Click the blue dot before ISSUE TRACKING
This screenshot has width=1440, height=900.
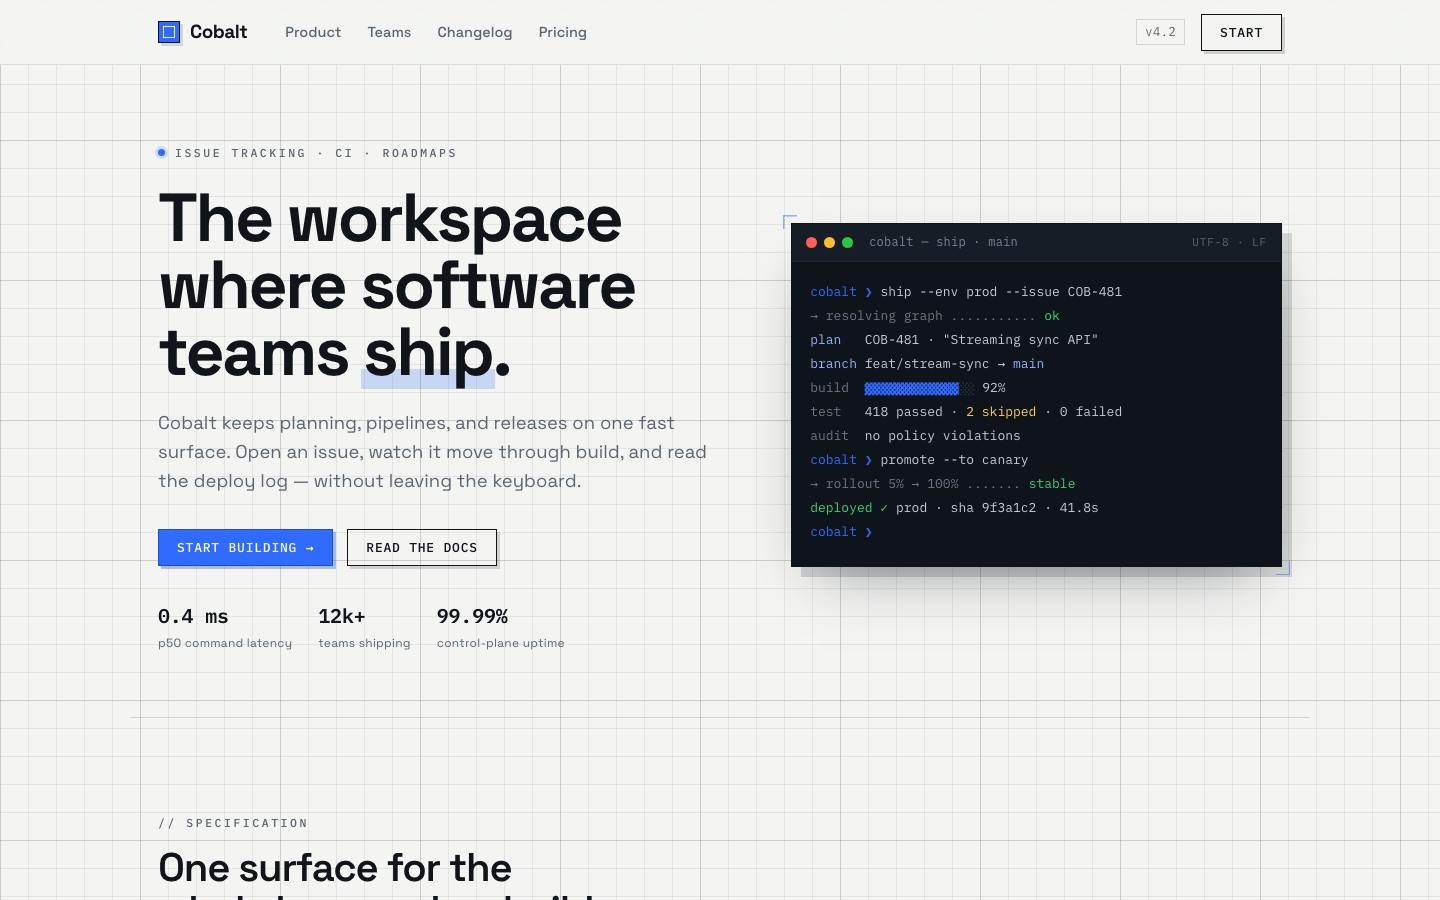point(162,153)
